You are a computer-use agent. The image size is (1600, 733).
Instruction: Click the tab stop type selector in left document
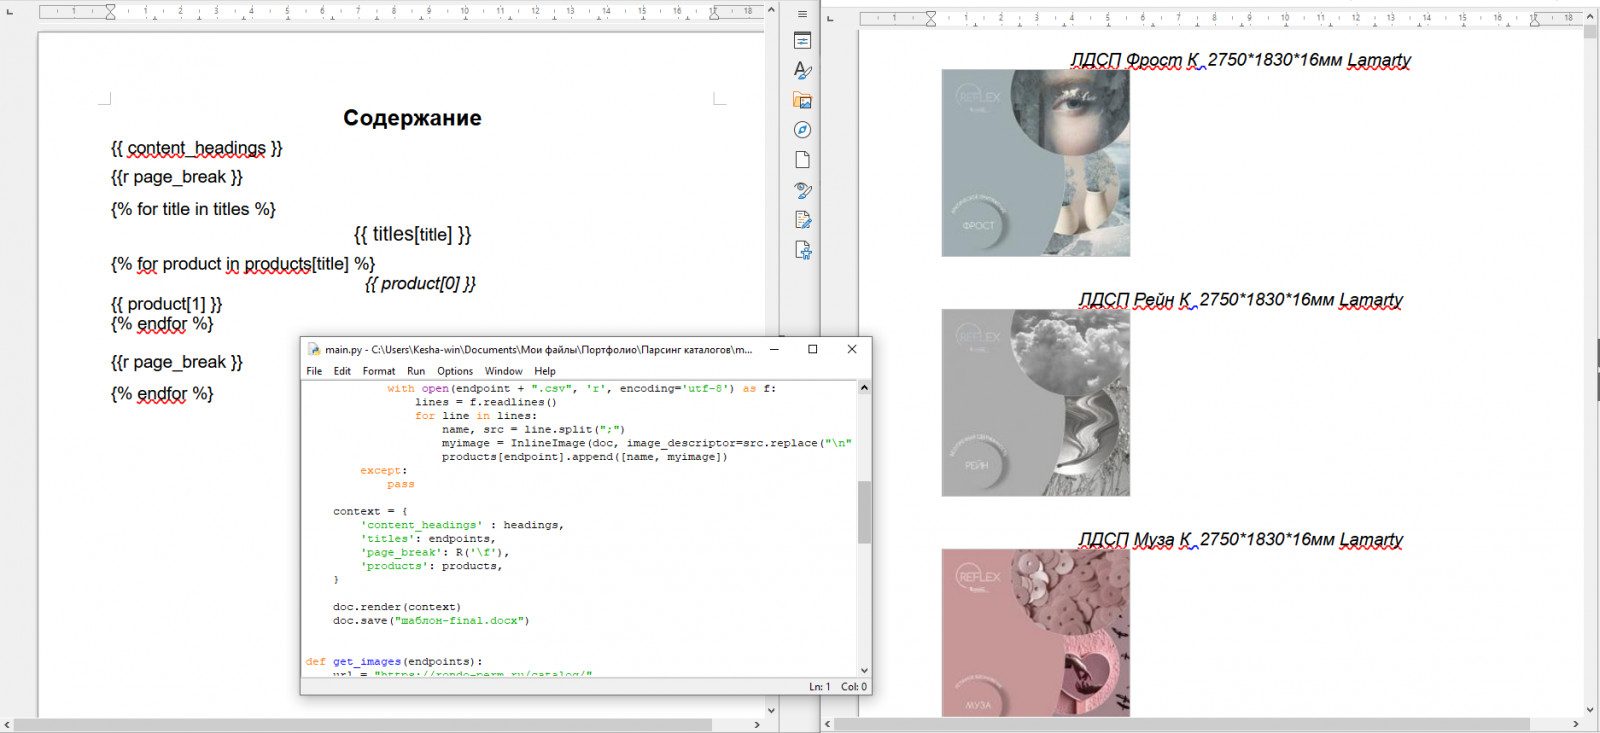pyautogui.click(x=10, y=12)
